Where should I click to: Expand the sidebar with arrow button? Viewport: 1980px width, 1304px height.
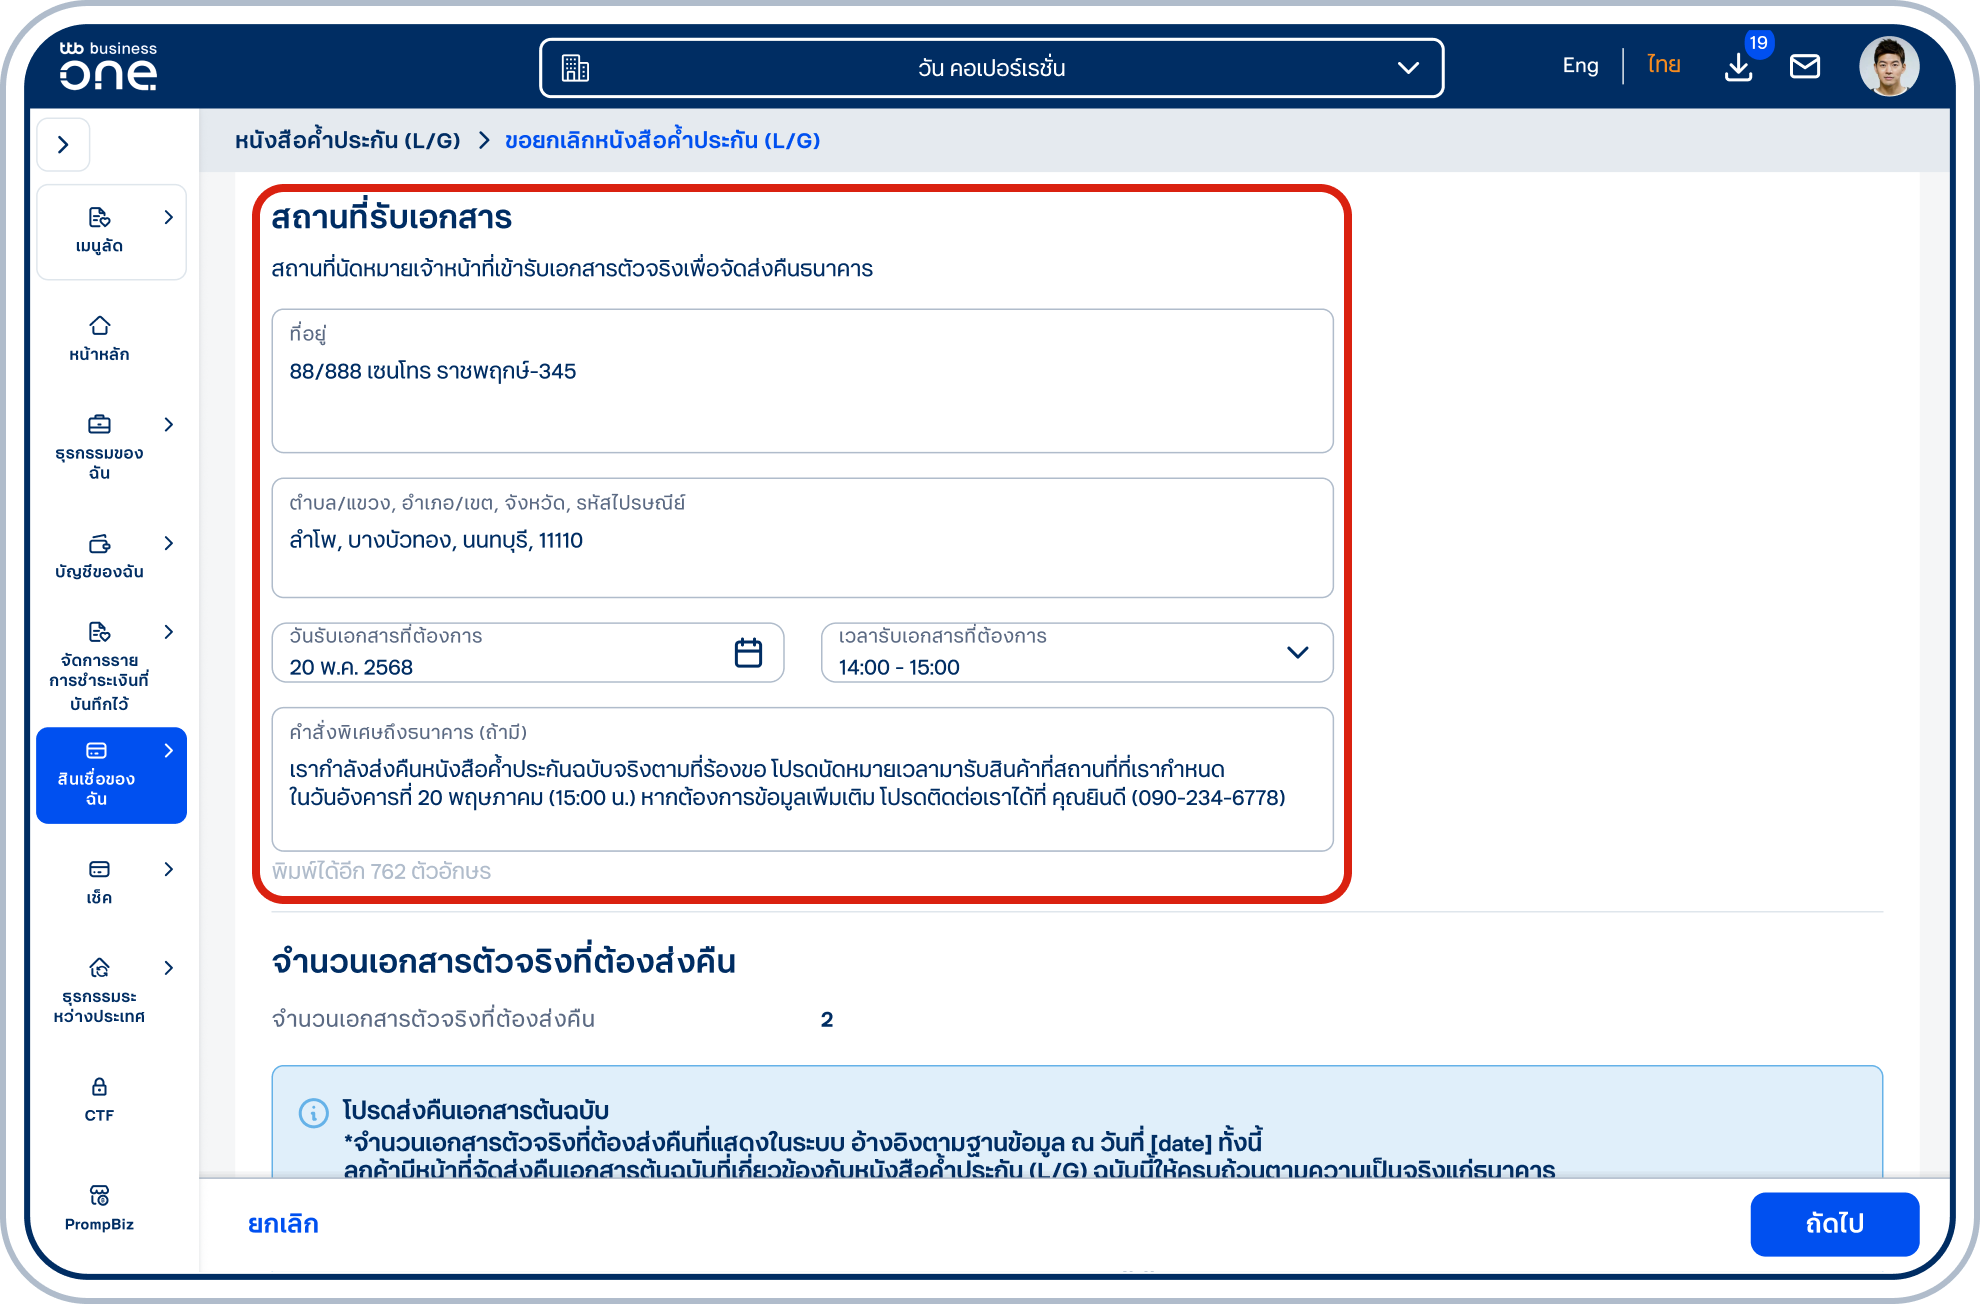[64, 145]
